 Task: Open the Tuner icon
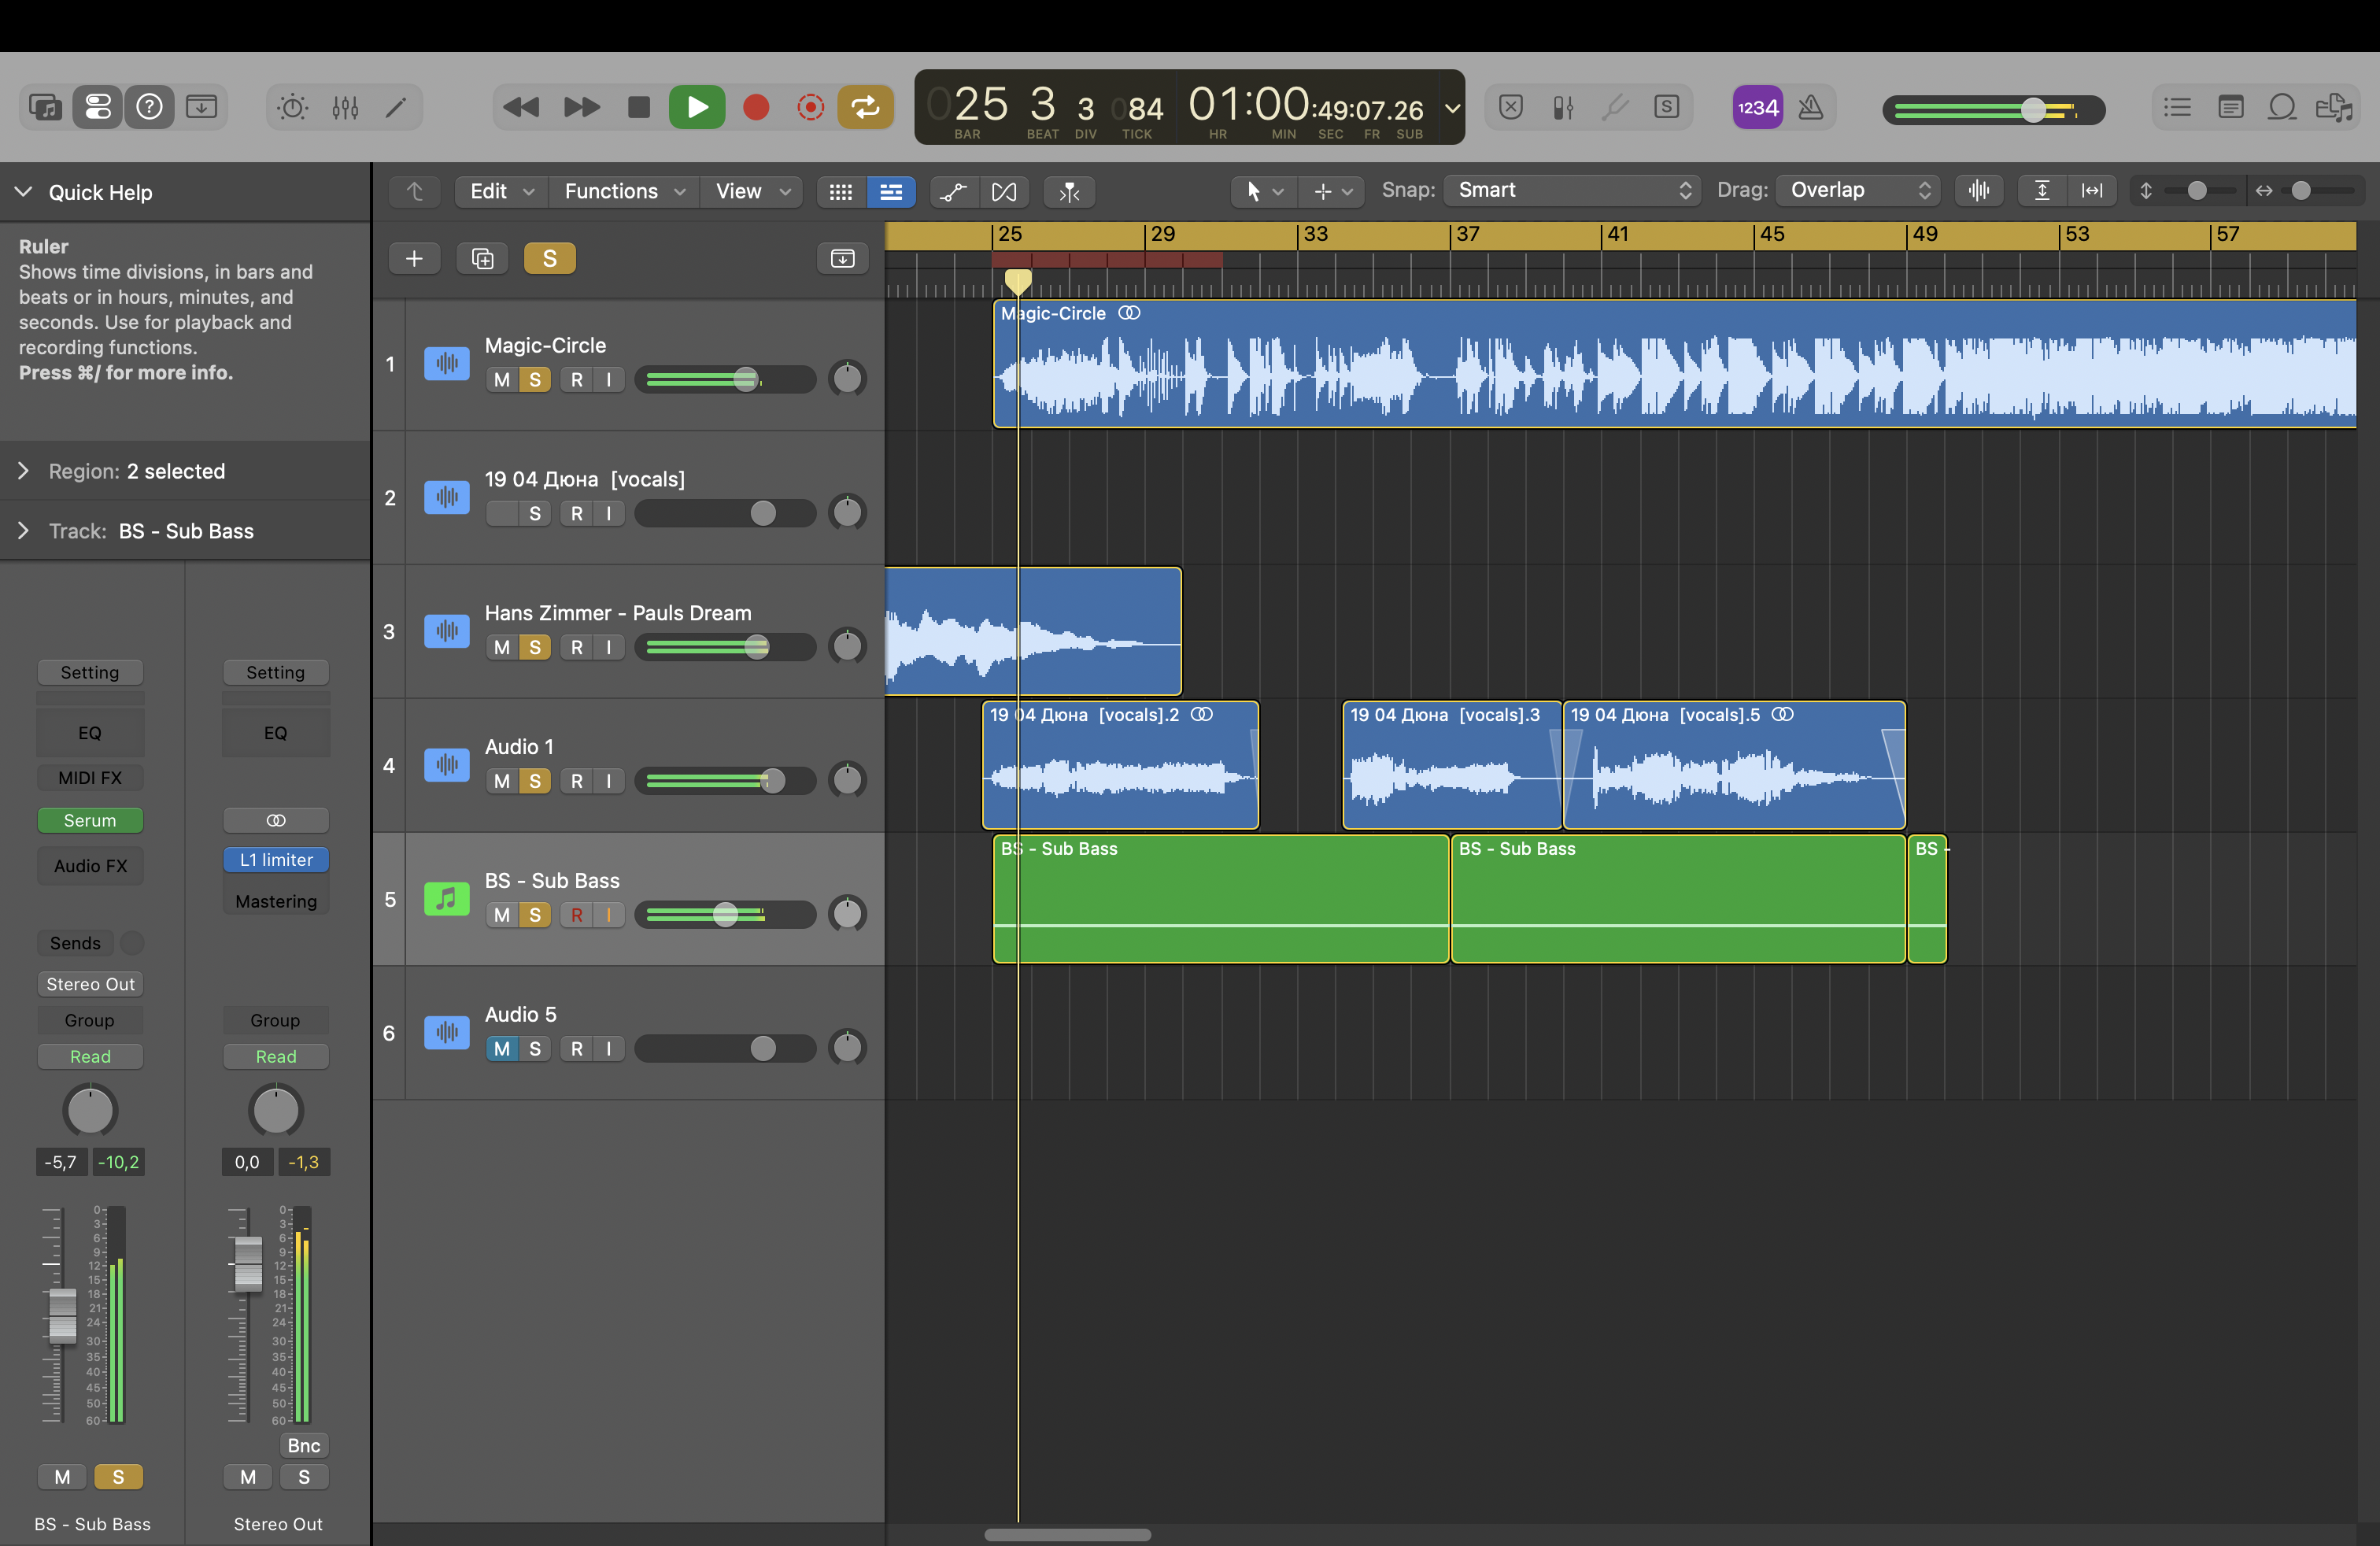[1615, 107]
